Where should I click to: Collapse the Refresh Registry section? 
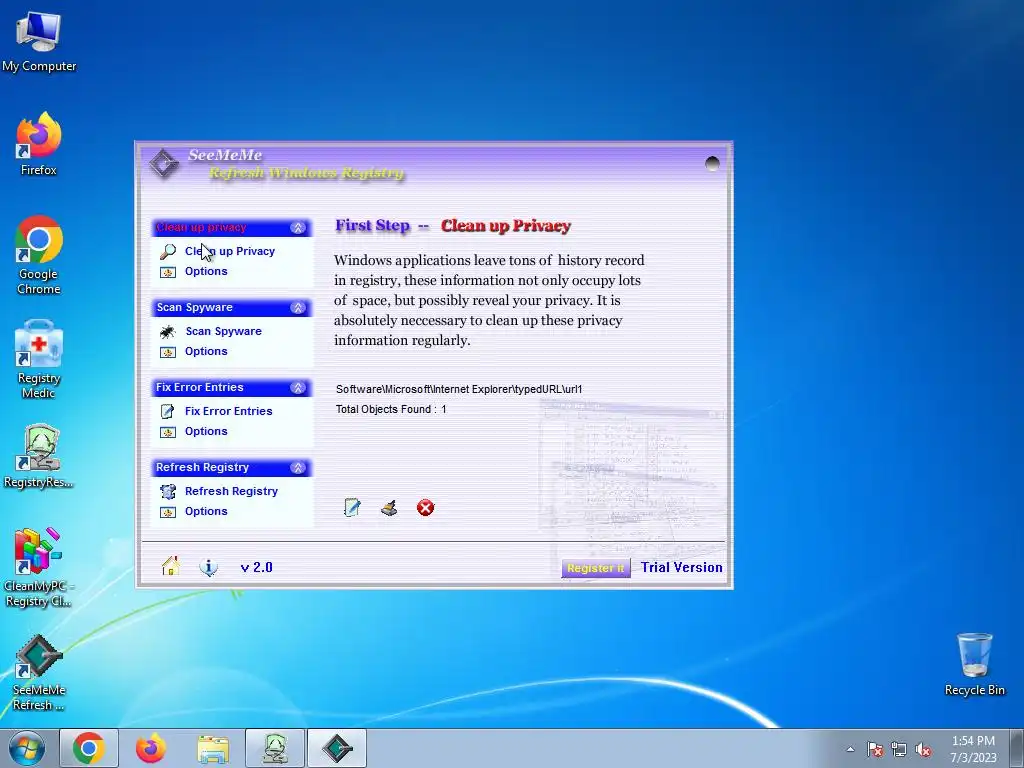pos(298,468)
